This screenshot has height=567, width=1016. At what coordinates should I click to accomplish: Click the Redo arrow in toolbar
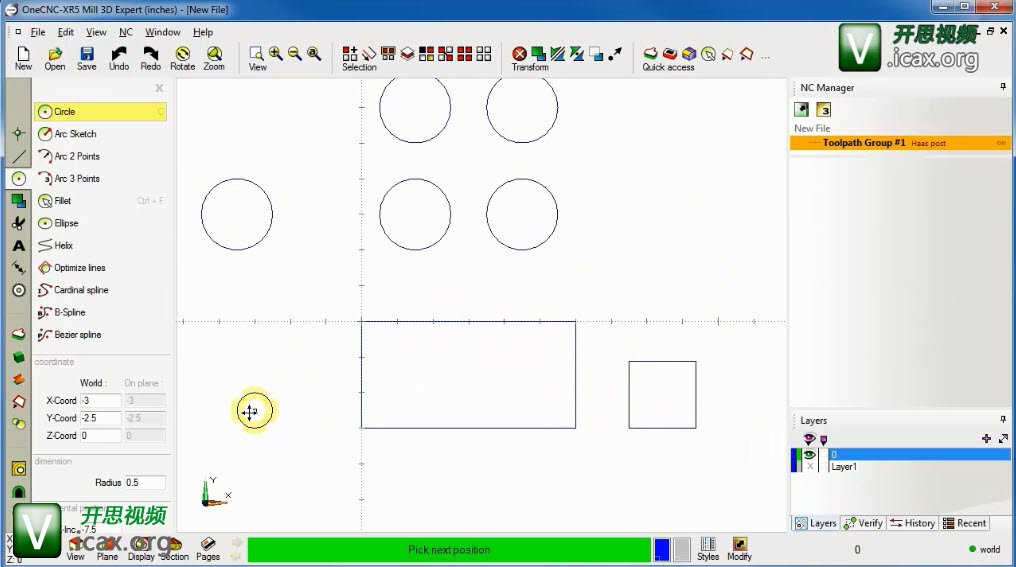coord(150,58)
